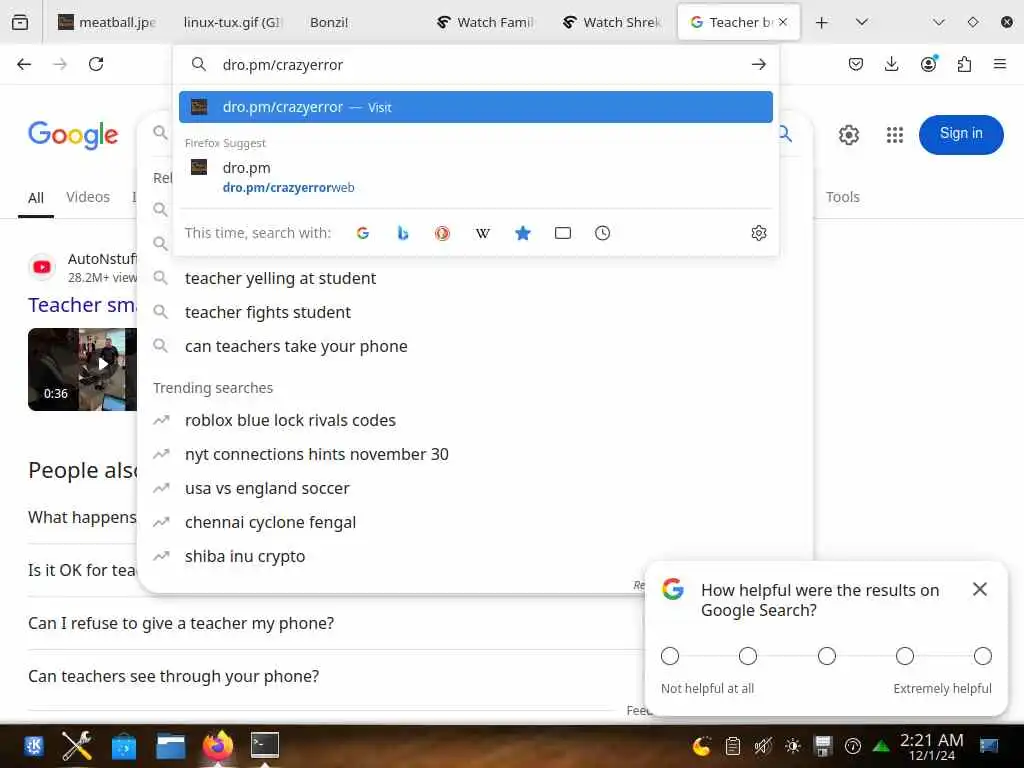The height and width of the screenshot is (768, 1024).
Task: Select the fourth helpfulness radio button
Action: pyautogui.click(x=904, y=656)
